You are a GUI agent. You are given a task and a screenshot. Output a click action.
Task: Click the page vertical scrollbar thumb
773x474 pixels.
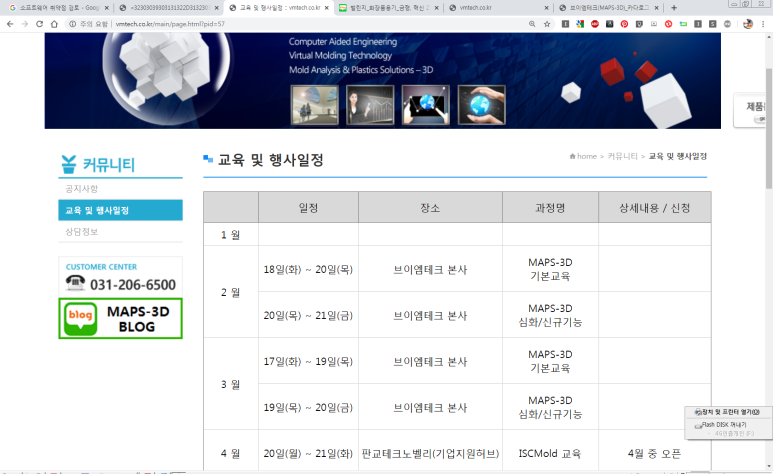pyautogui.click(x=769, y=128)
